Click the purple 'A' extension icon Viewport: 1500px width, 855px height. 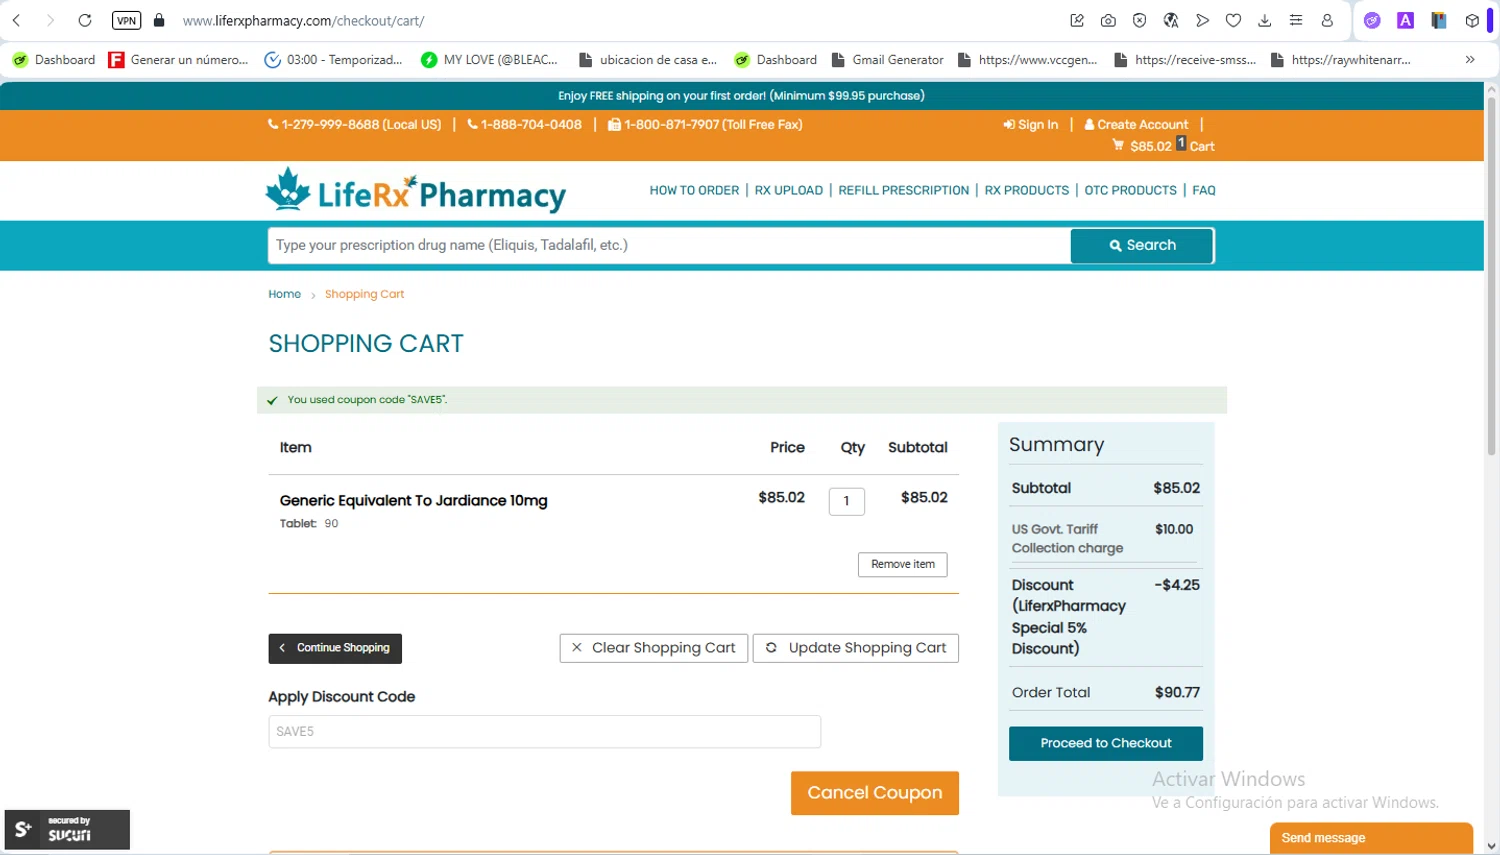pyautogui.click(x=1405, y=20)
